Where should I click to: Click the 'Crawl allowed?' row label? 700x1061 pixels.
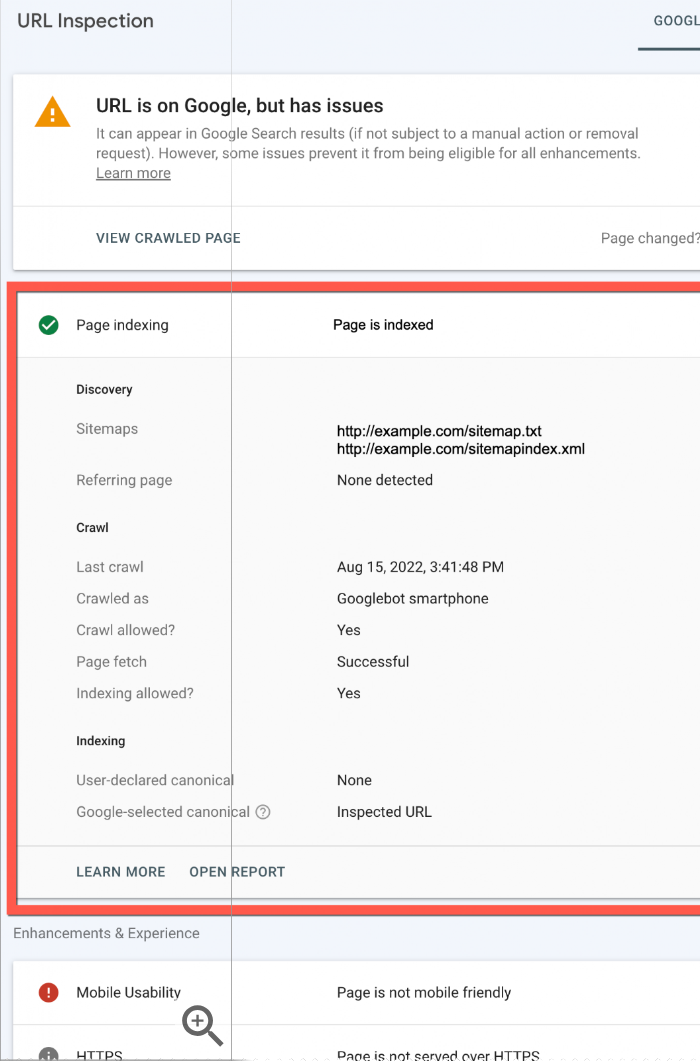125,631
